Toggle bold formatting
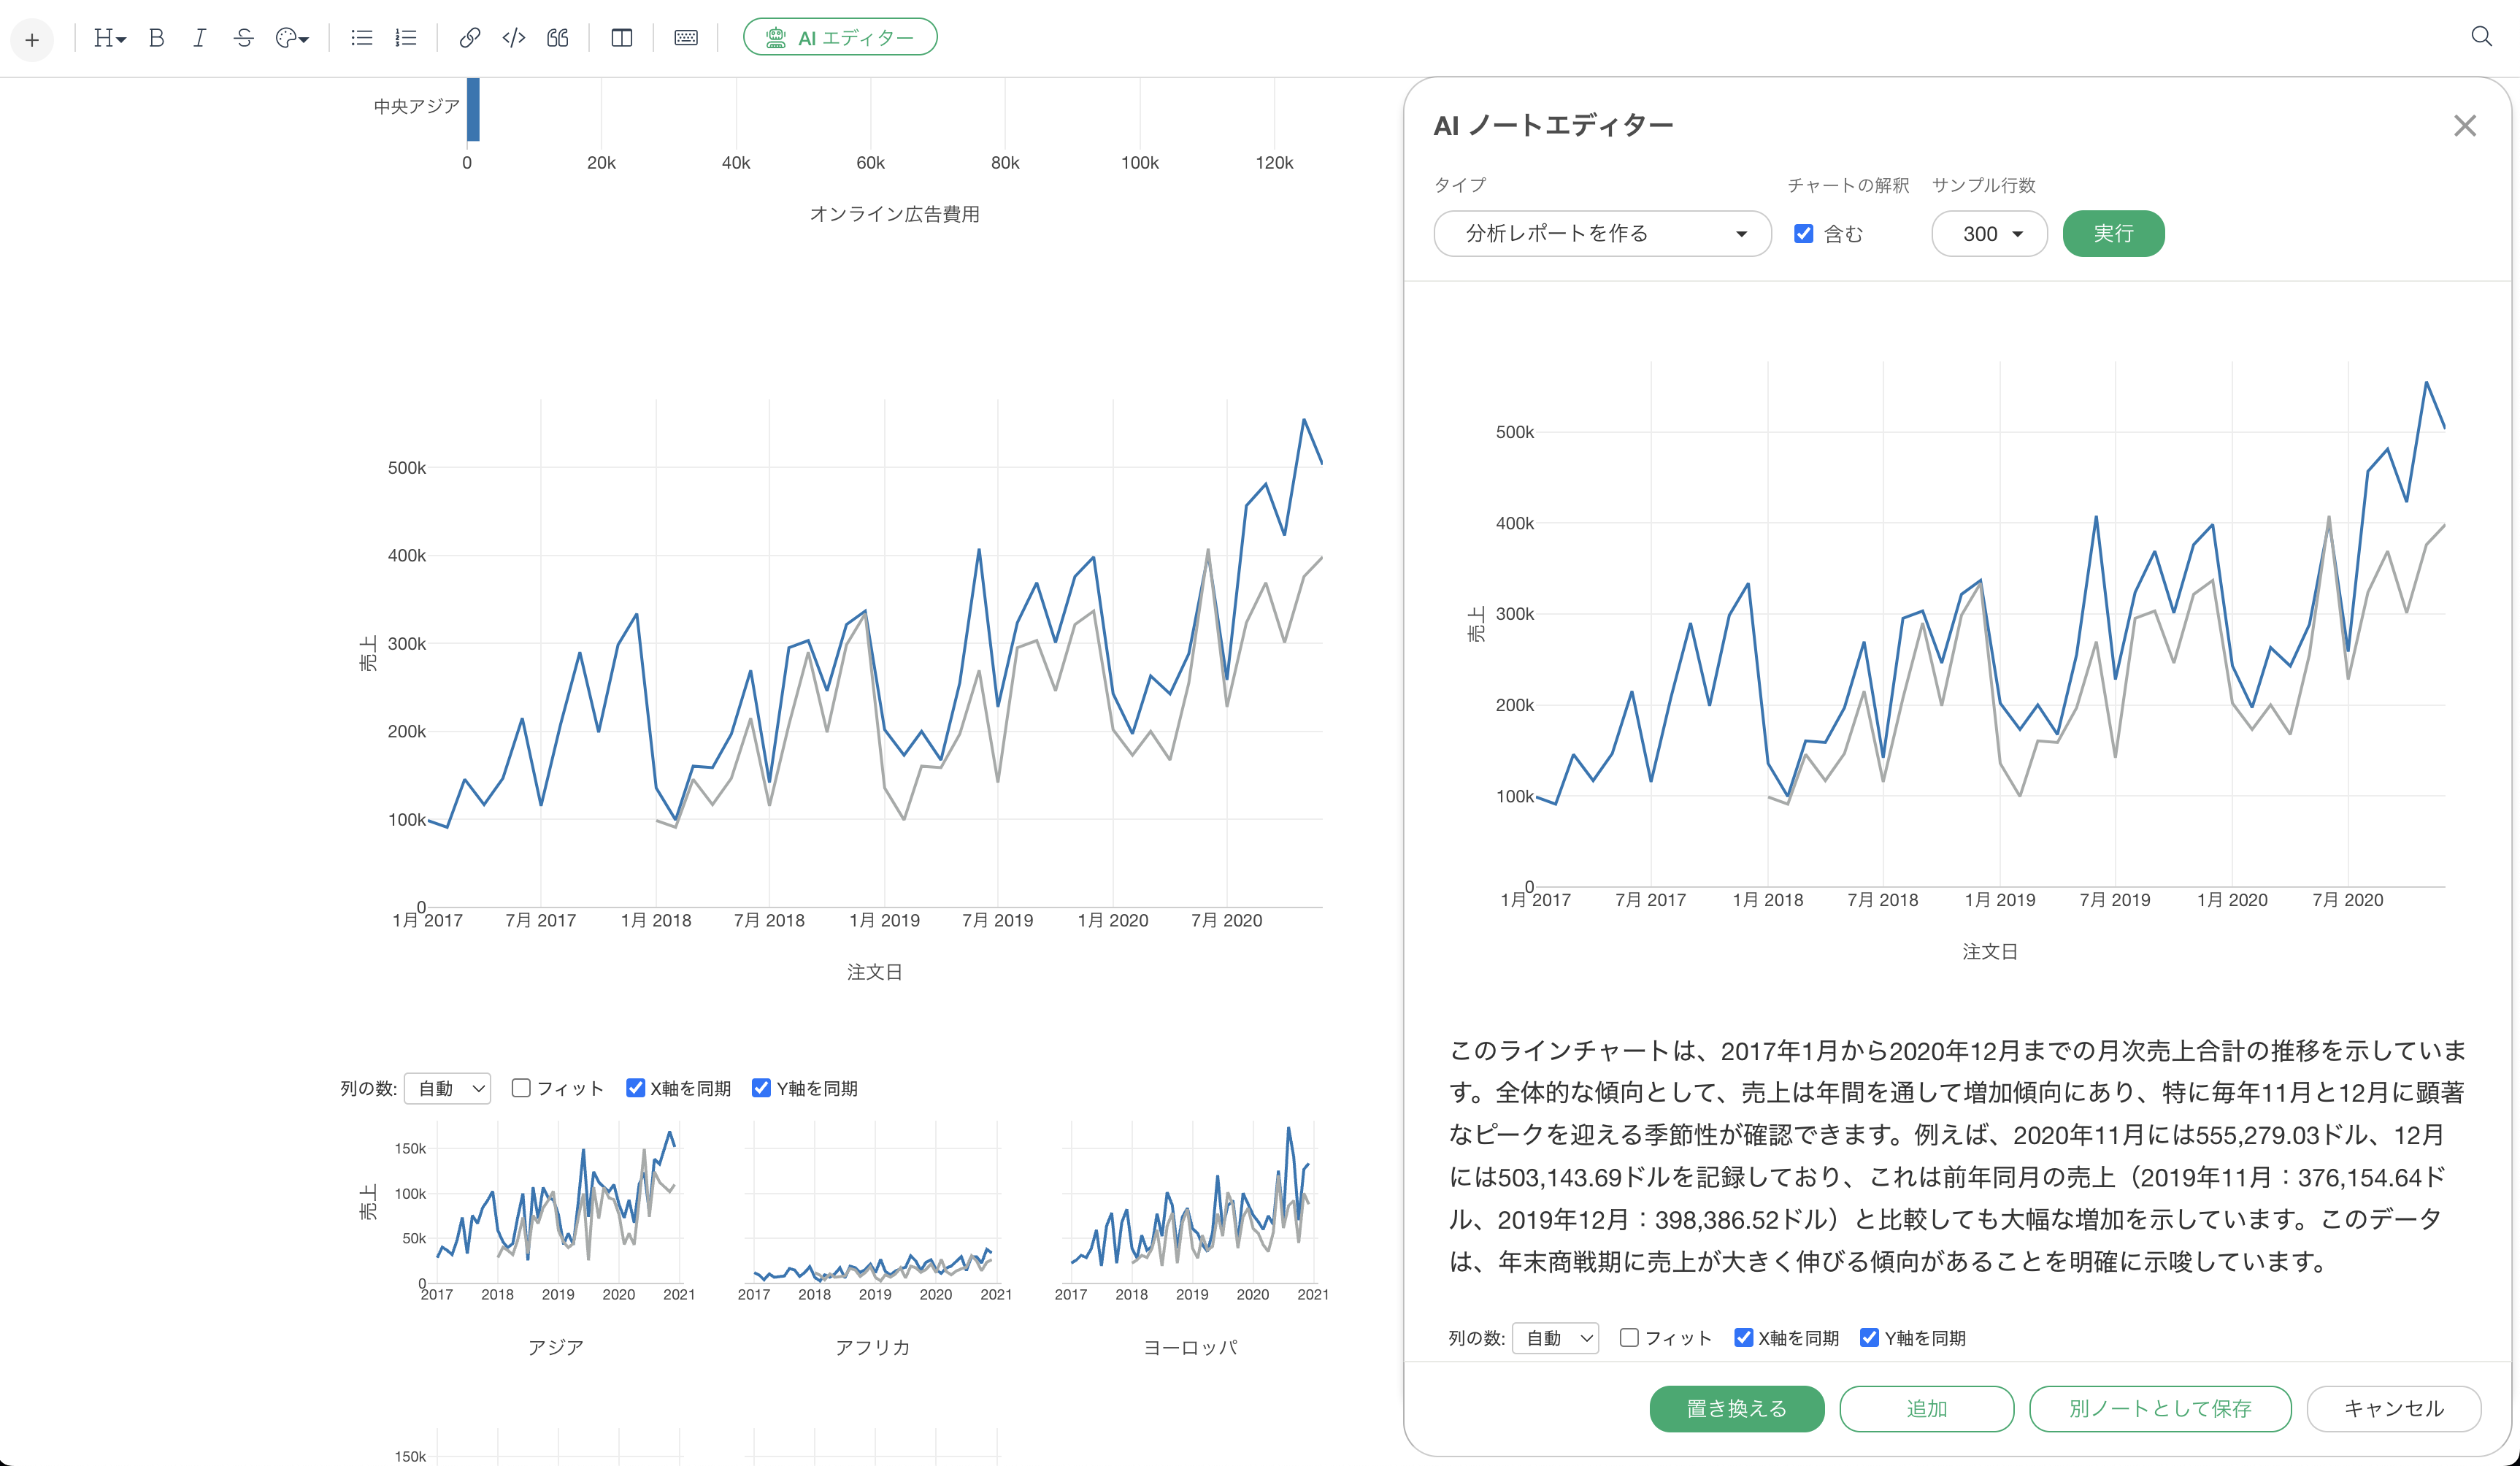 156,38
